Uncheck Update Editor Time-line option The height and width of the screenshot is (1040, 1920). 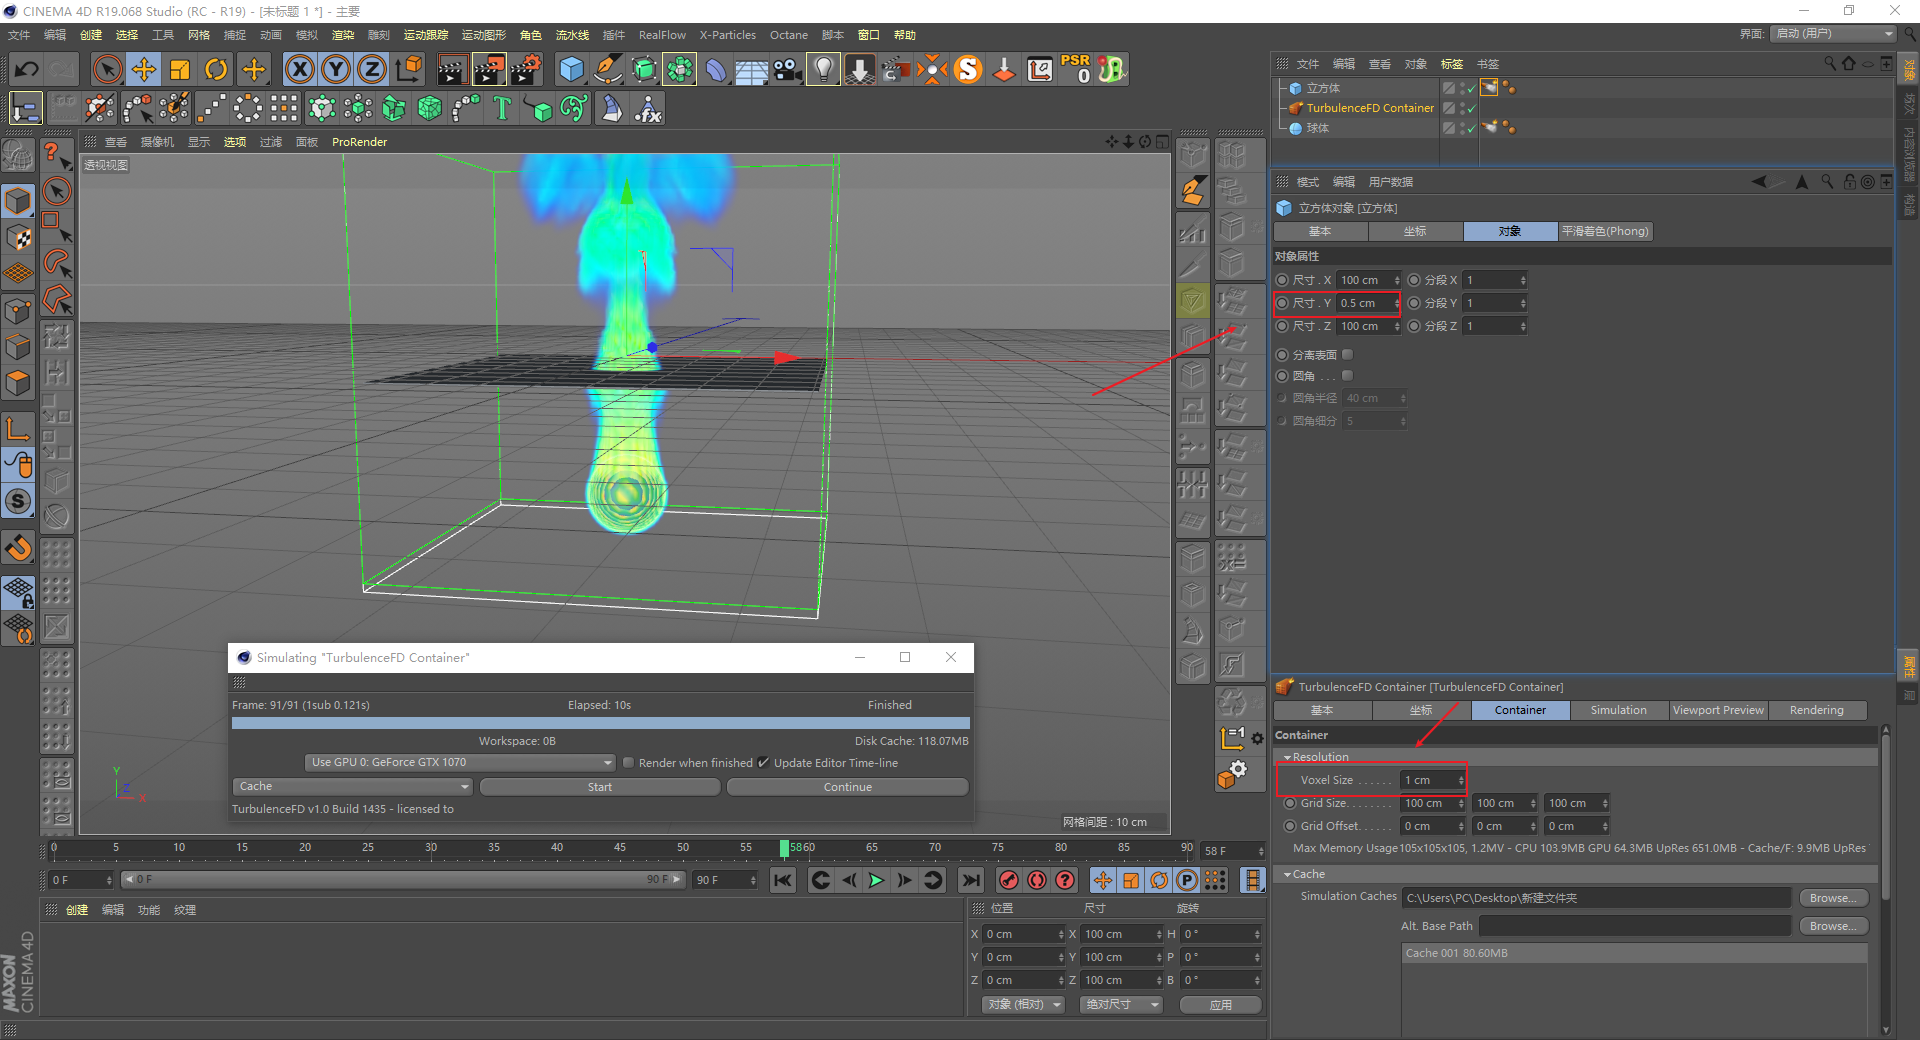[x=764, y=763]
